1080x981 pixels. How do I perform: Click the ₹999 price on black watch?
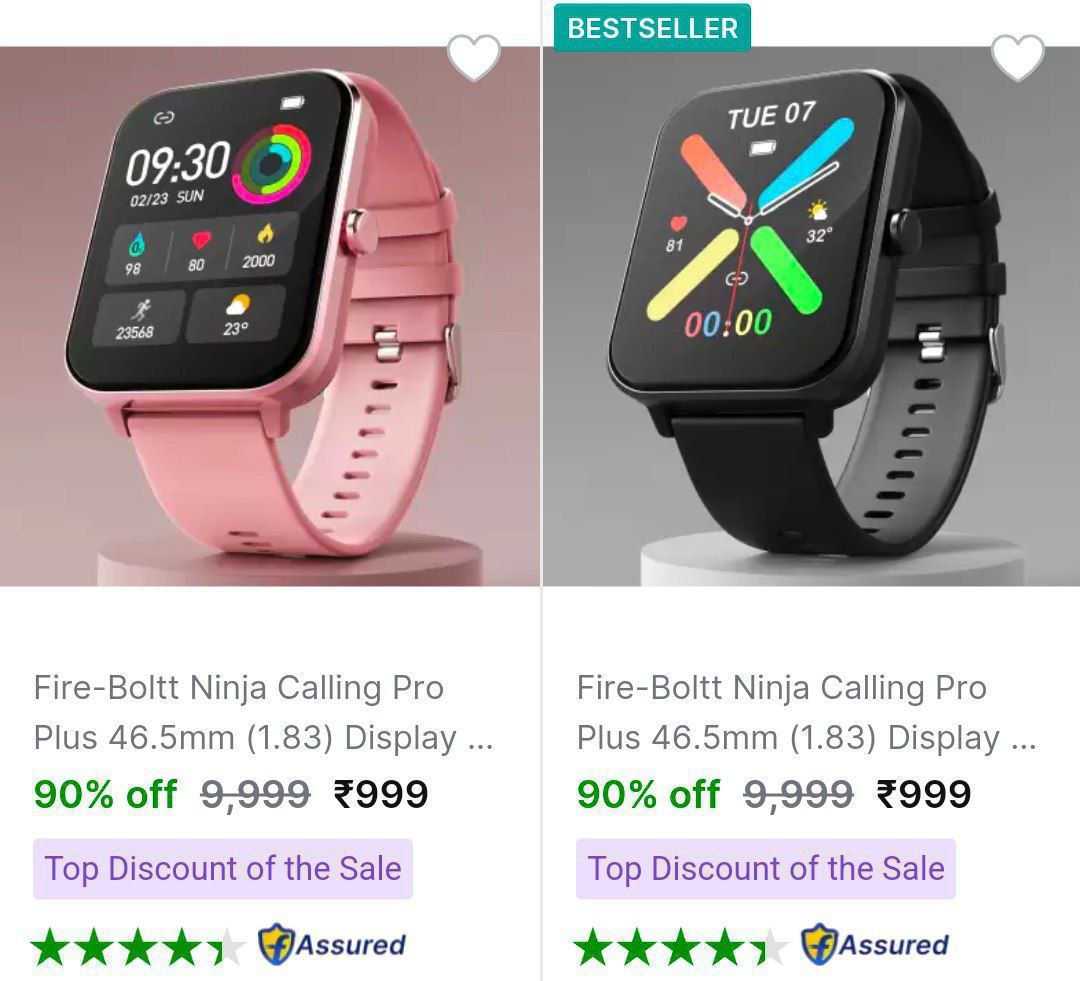924,794
